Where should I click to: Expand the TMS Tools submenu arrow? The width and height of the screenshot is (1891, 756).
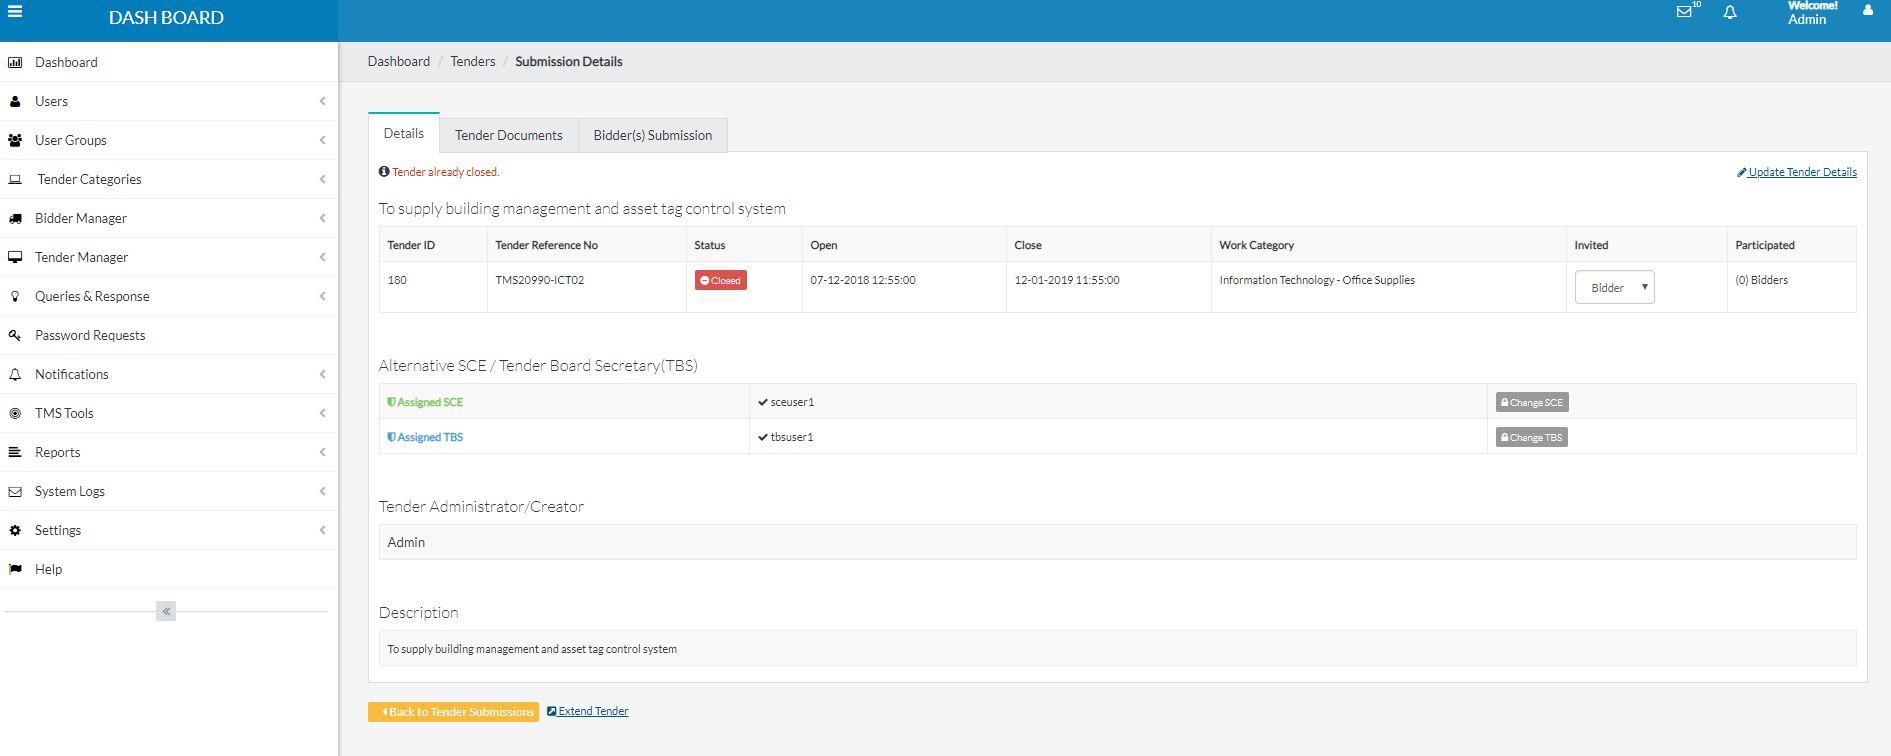click(322, 413)
